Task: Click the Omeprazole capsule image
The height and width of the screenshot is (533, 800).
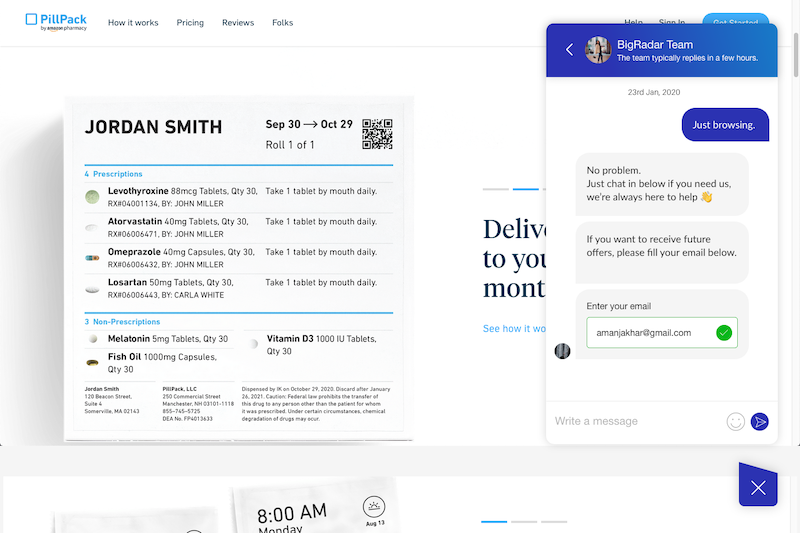Action: [92, 258]
